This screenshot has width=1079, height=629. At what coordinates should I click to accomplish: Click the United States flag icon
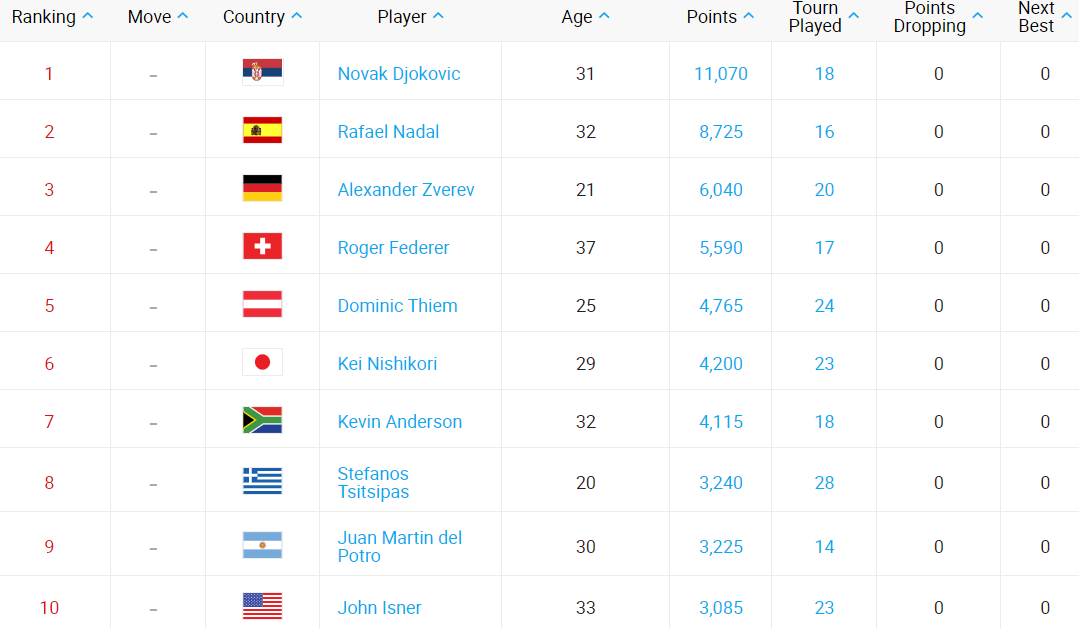pyautogui.click(x=262, y=606)
